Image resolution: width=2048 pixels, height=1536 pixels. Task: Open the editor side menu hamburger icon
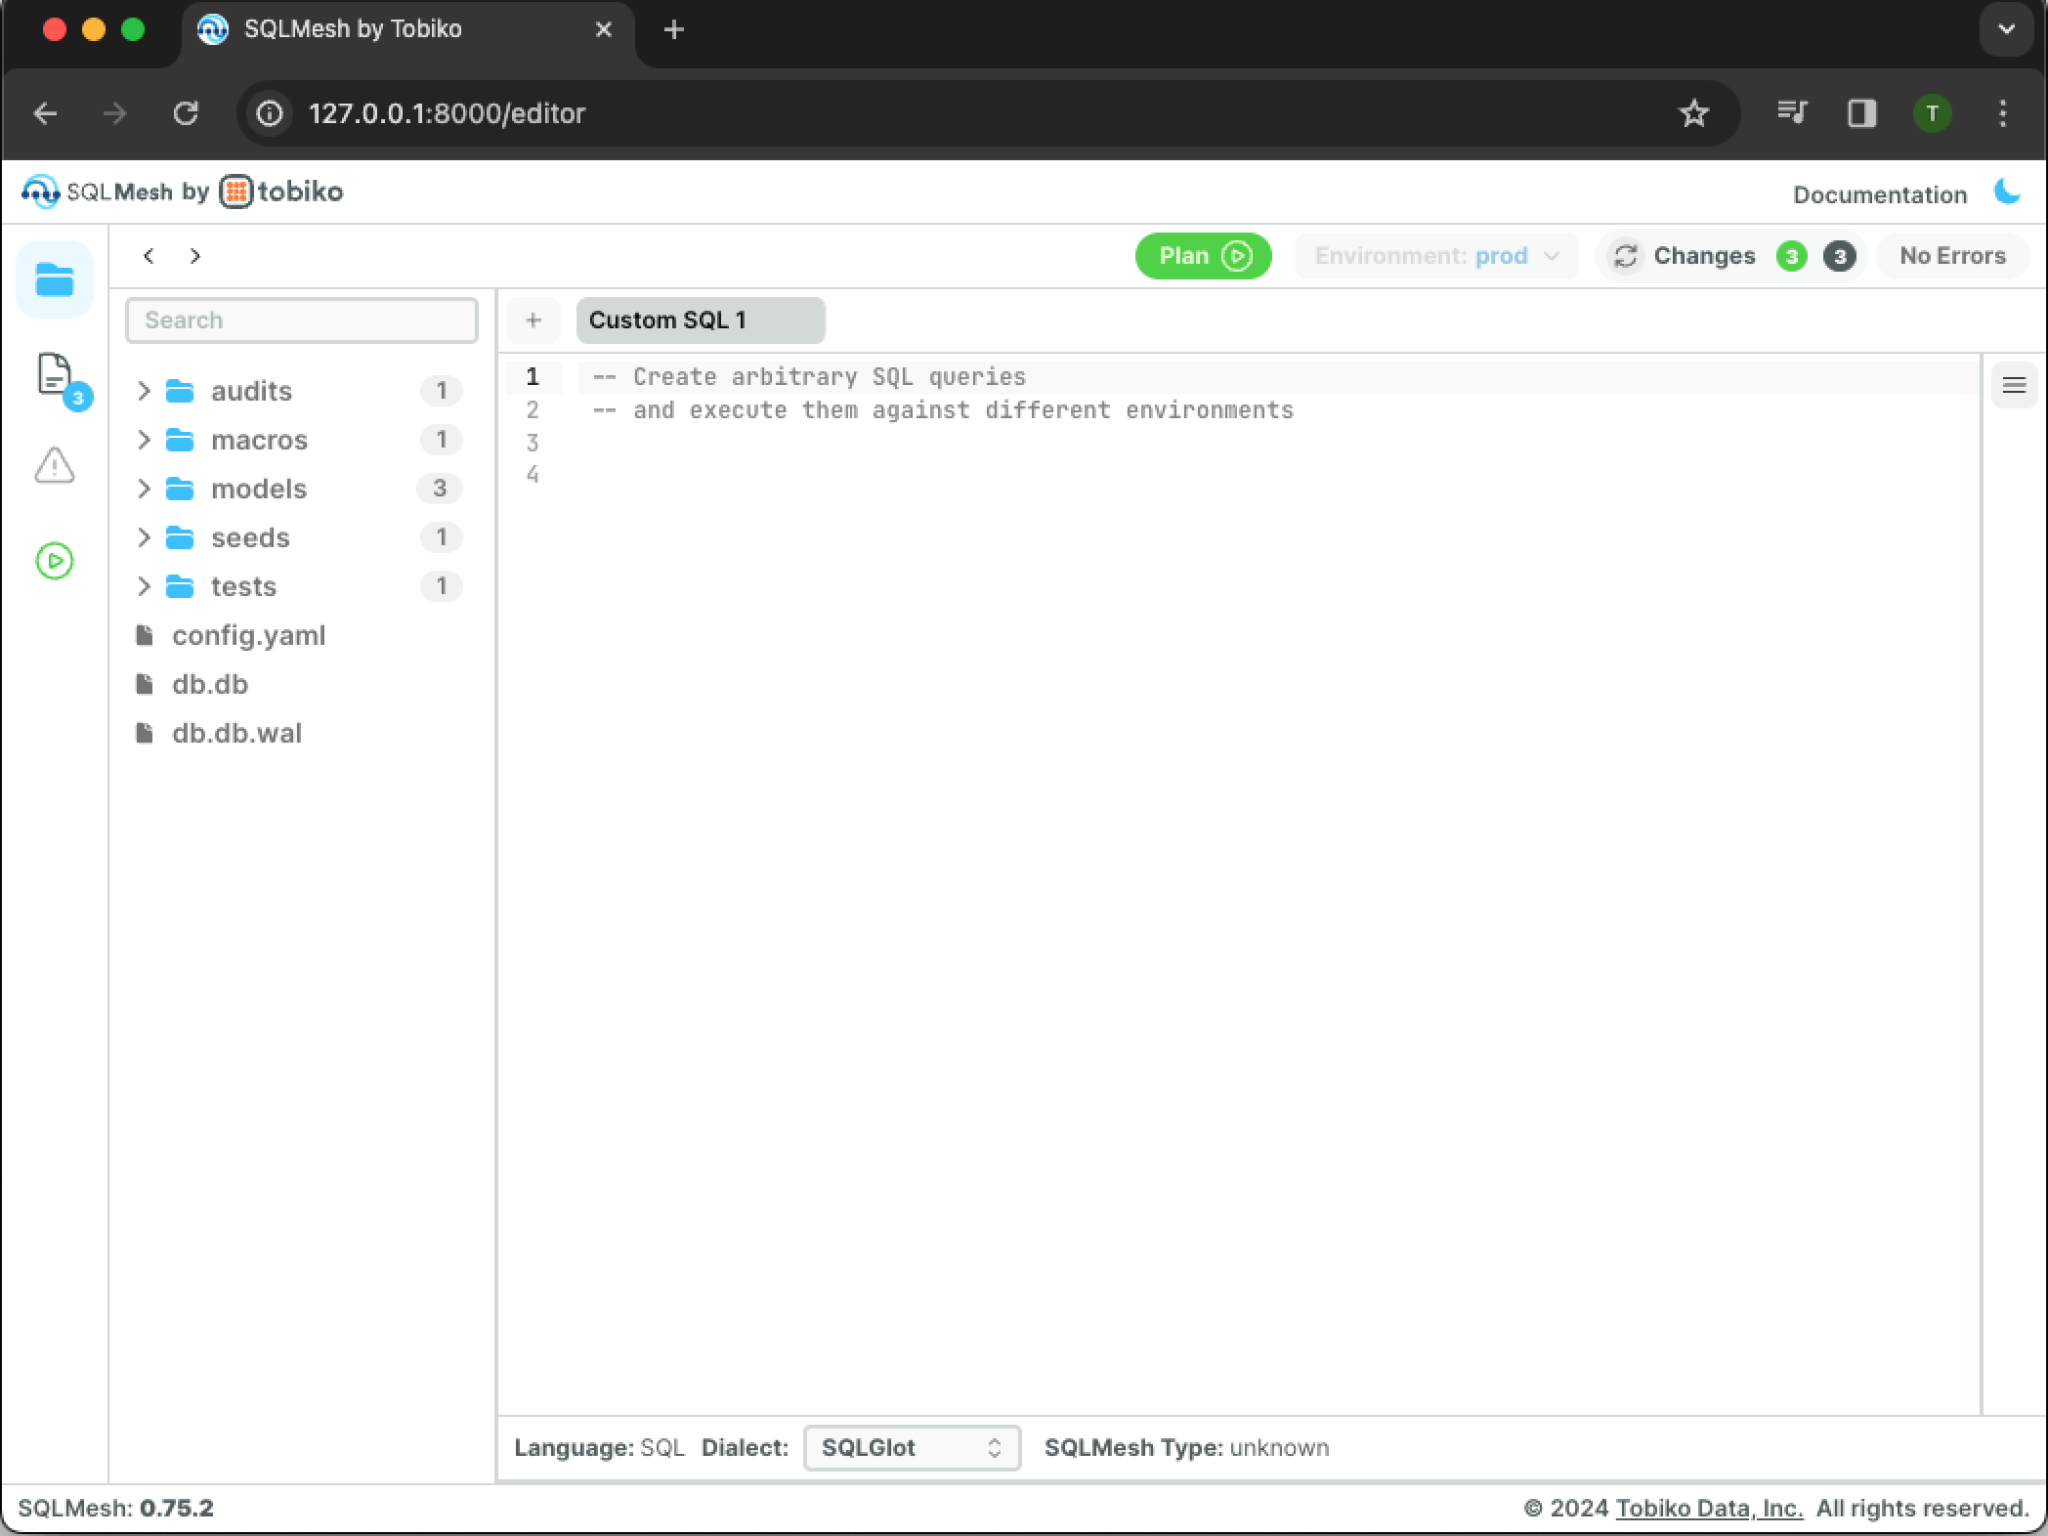tap(2014, 386)
